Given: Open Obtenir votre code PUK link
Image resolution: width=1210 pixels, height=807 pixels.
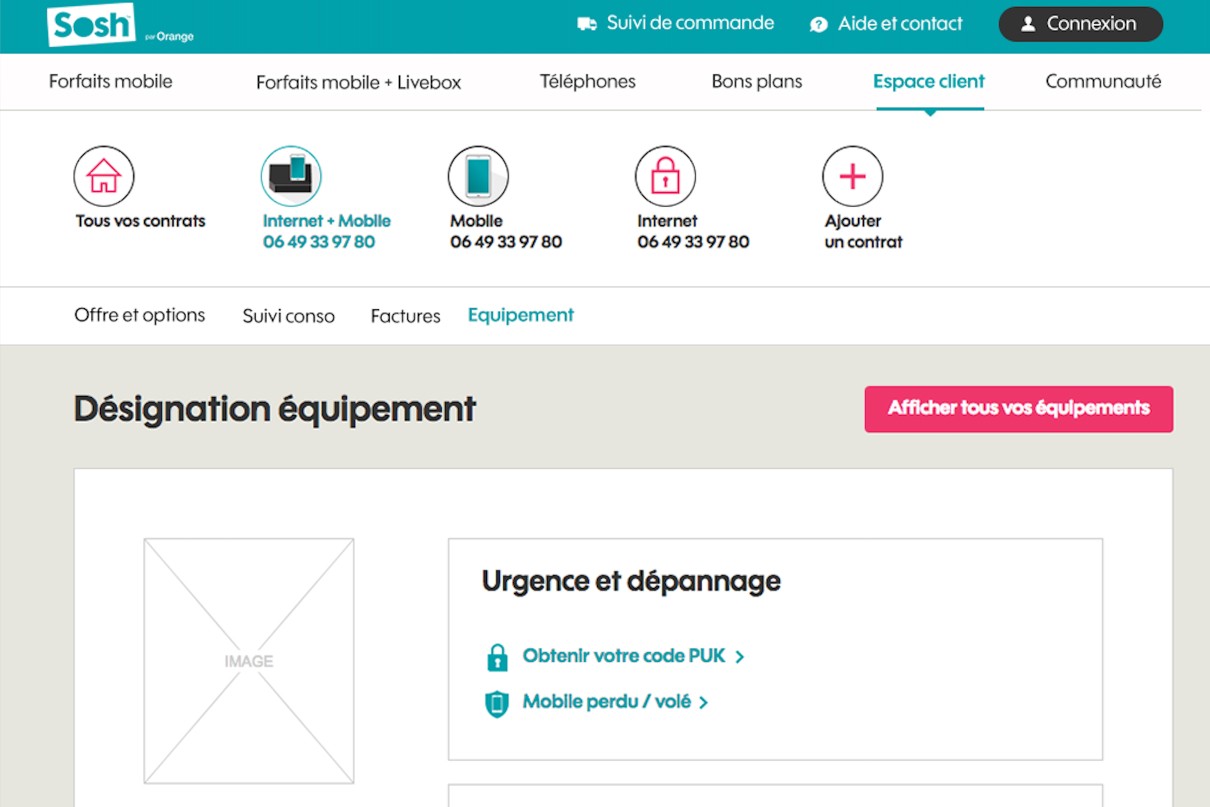Looking at the screenshot, I should (x=624, y=657).
